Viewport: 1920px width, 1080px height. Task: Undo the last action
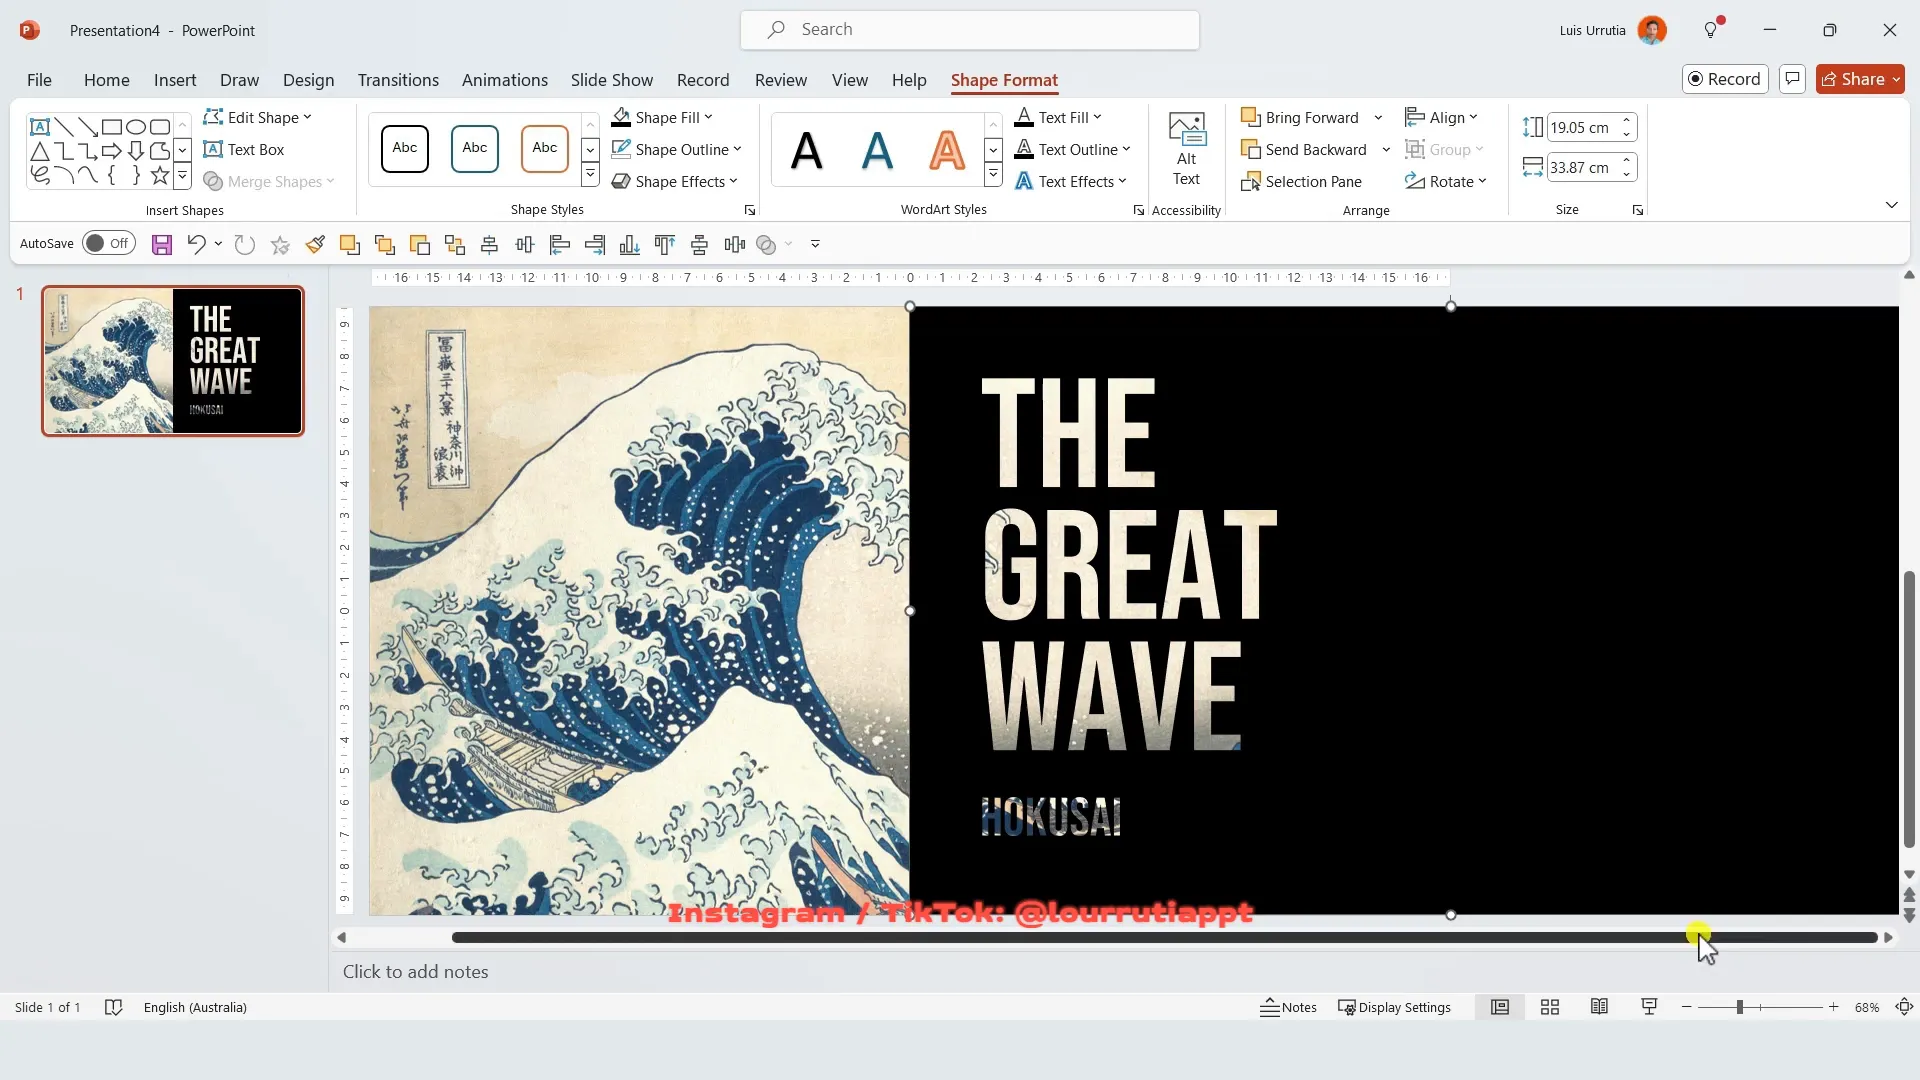pos(196,244)
